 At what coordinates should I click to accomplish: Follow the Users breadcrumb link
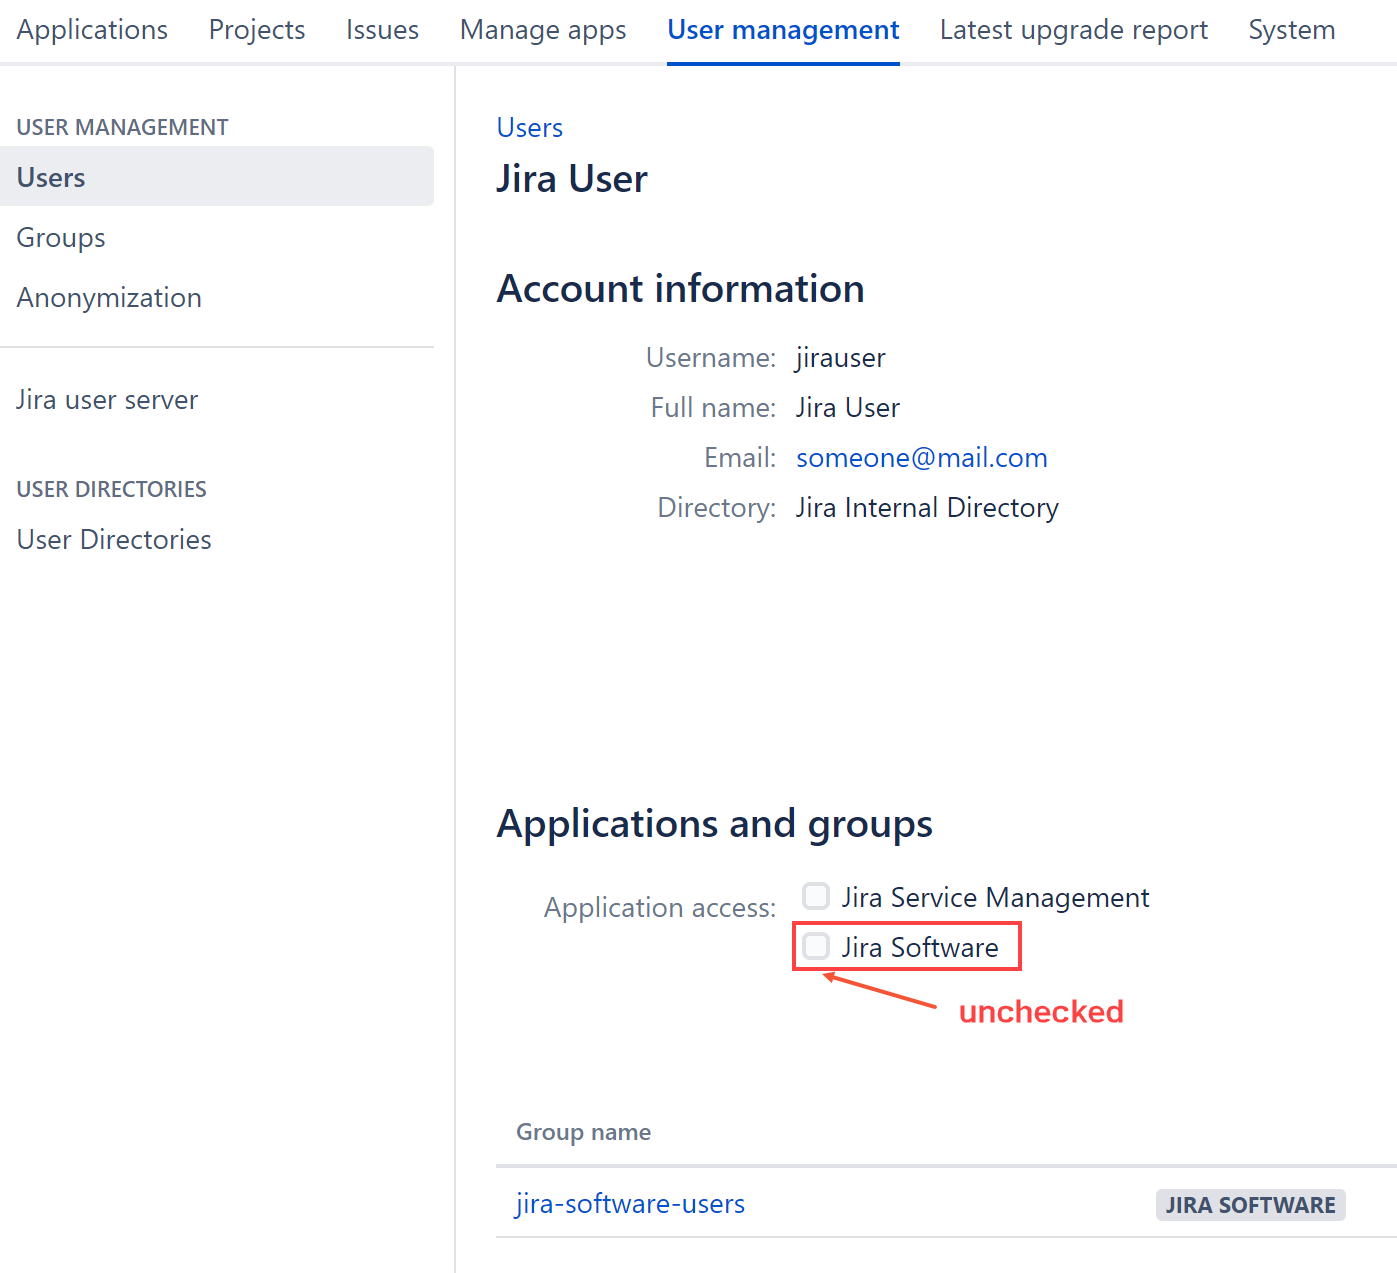529,127
